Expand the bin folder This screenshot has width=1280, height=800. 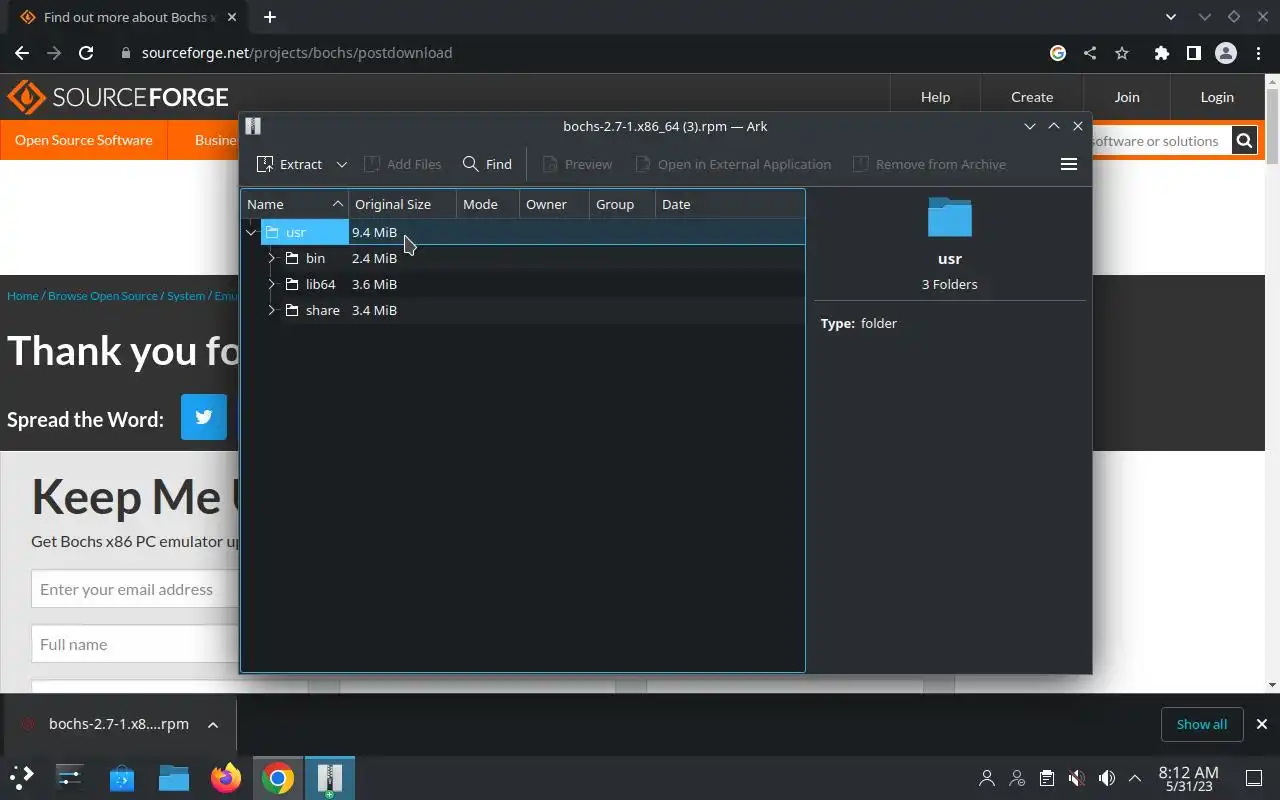[271, 258]
